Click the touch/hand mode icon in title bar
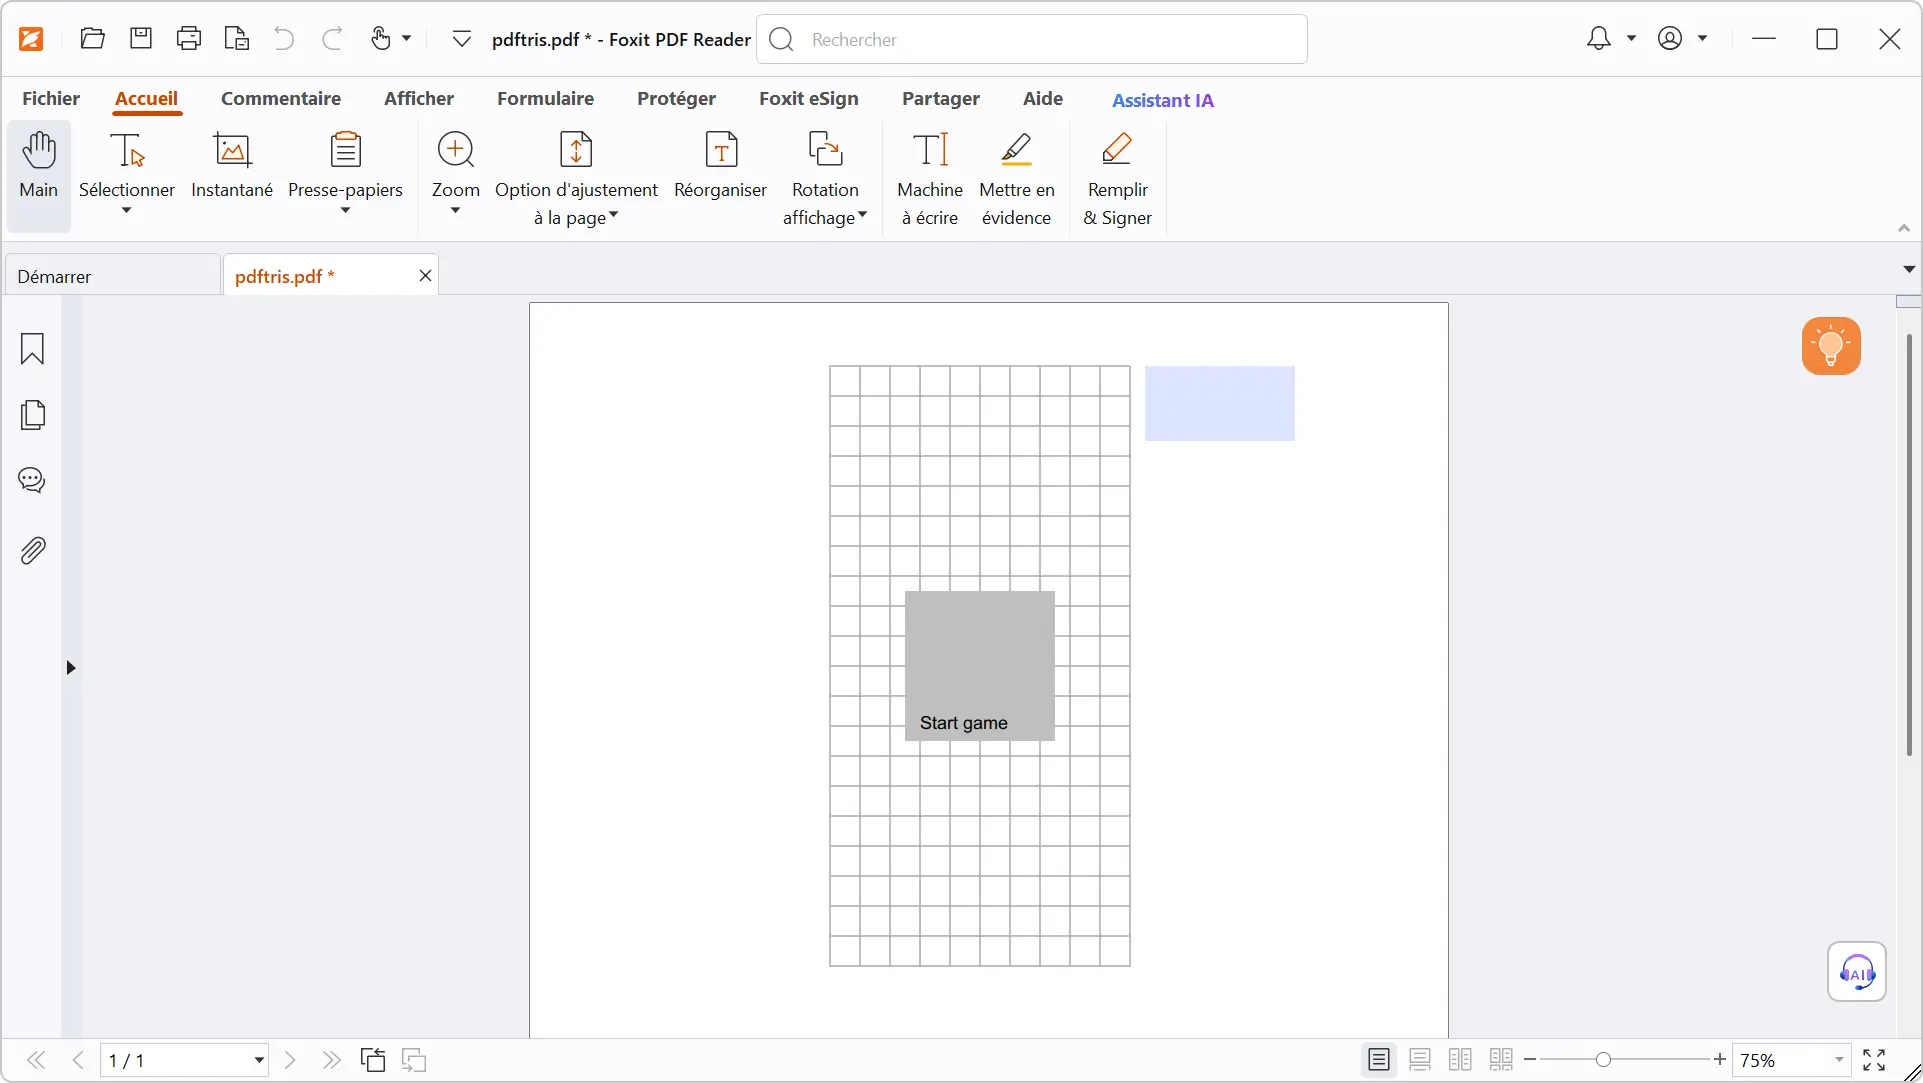Image resolution: width=1923 pixels, height=1083 pixels. [x=381, y=39]
